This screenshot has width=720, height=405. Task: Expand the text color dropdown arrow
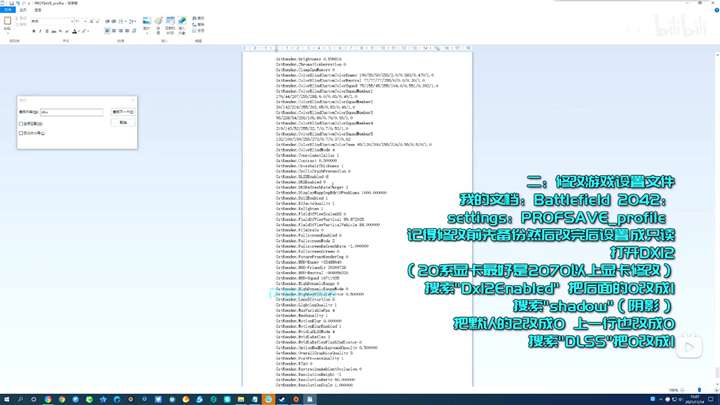79,31
